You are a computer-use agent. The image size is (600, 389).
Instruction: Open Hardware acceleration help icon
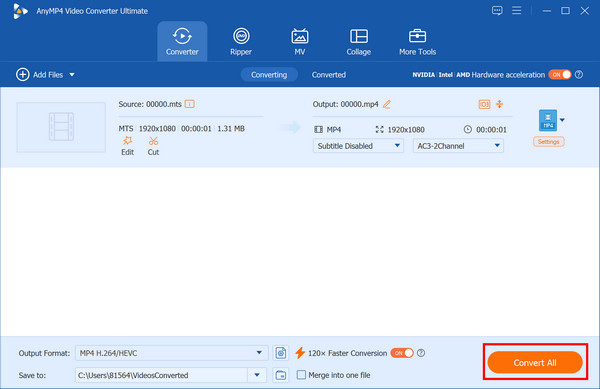point(579,75)
